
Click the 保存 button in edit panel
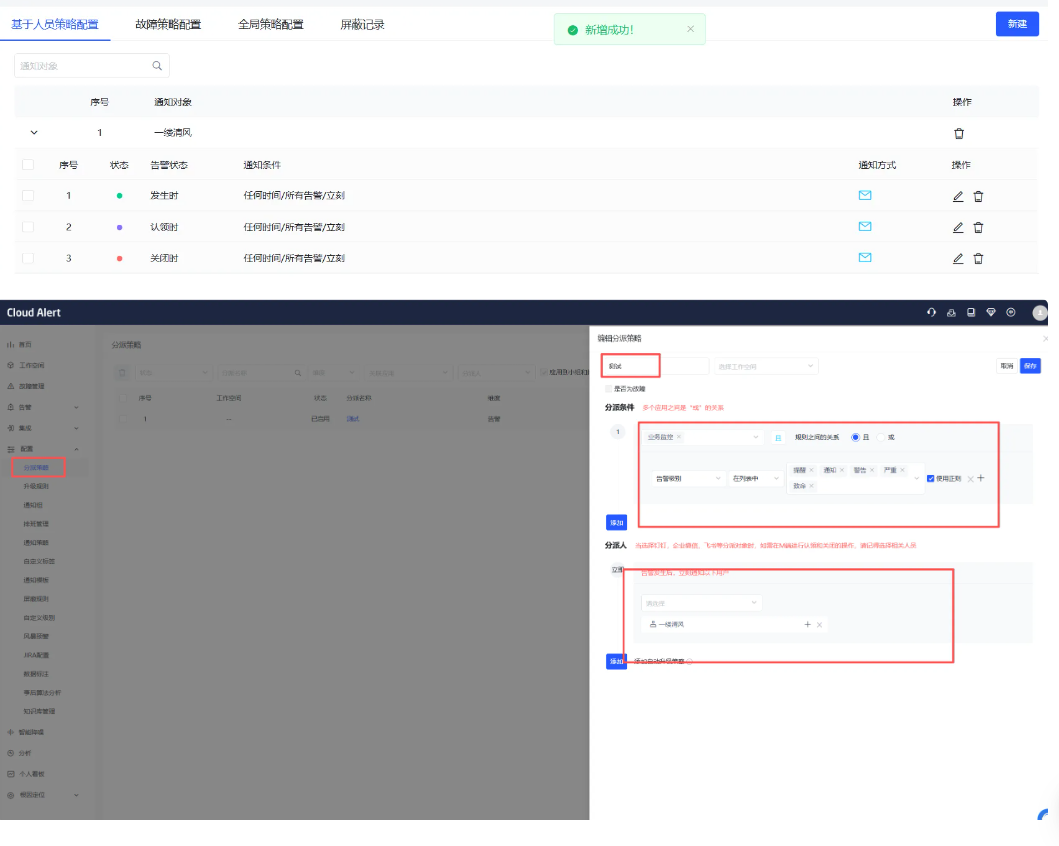[1030, 366]
